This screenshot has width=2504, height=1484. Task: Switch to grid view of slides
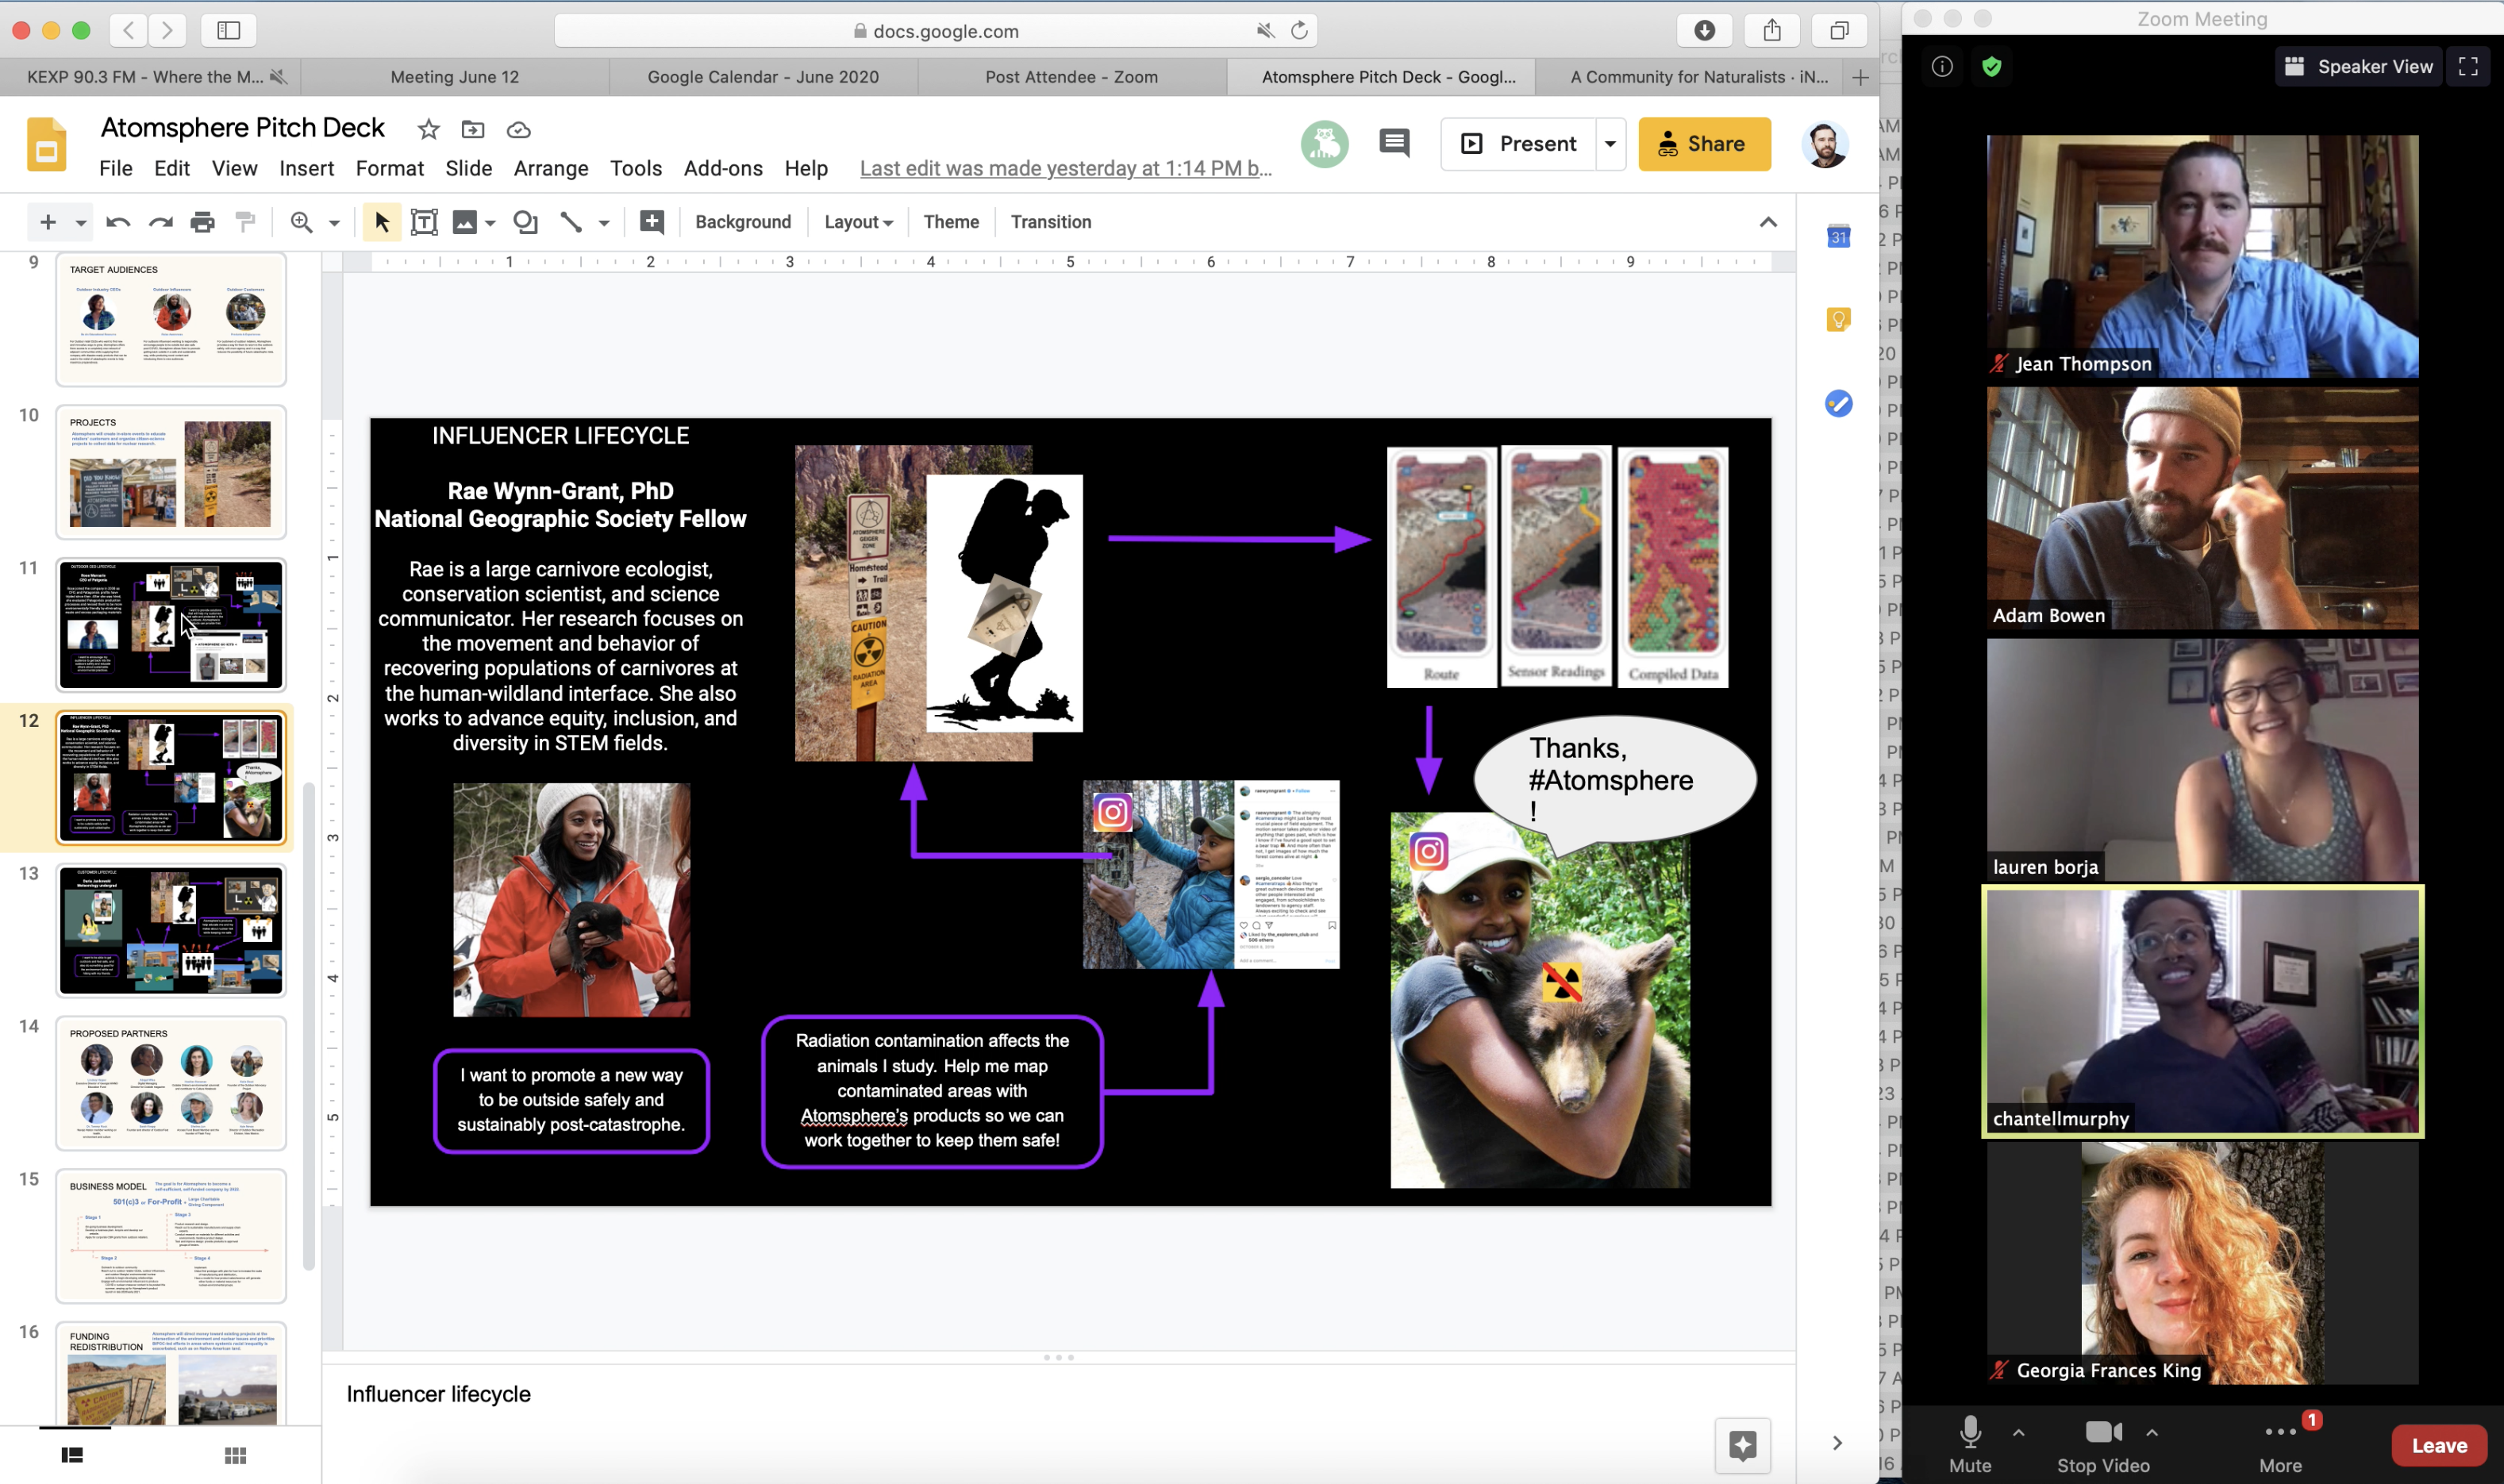pos(235,1455)
